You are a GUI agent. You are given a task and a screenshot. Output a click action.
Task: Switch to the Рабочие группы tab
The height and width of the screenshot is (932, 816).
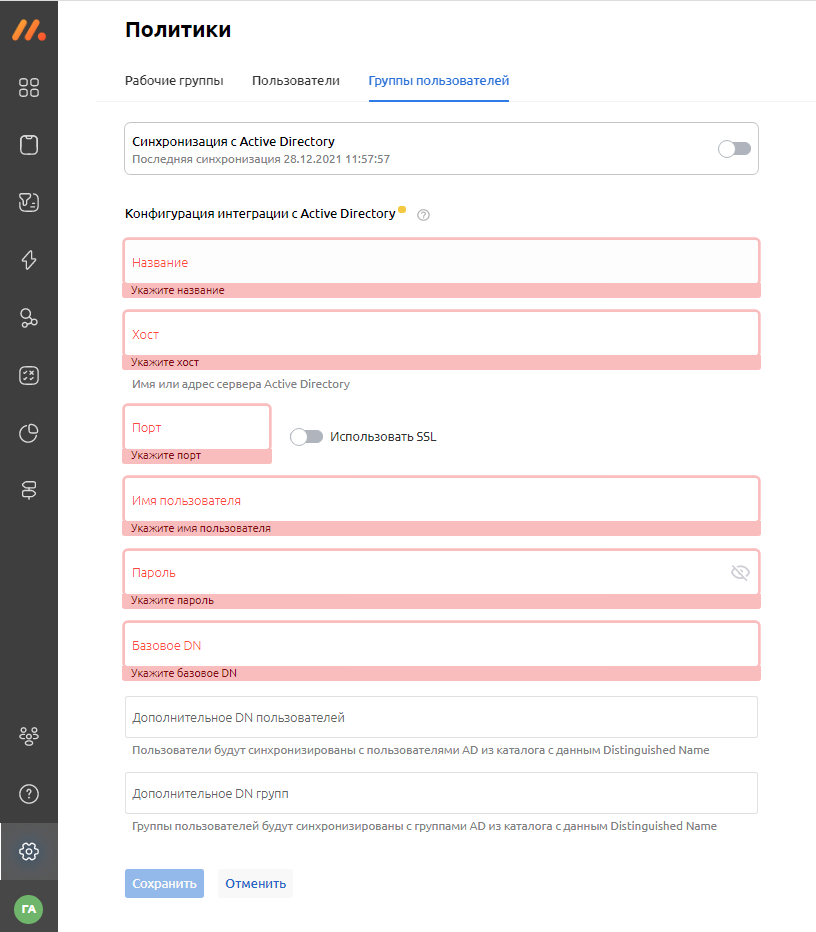pos(174,81)
